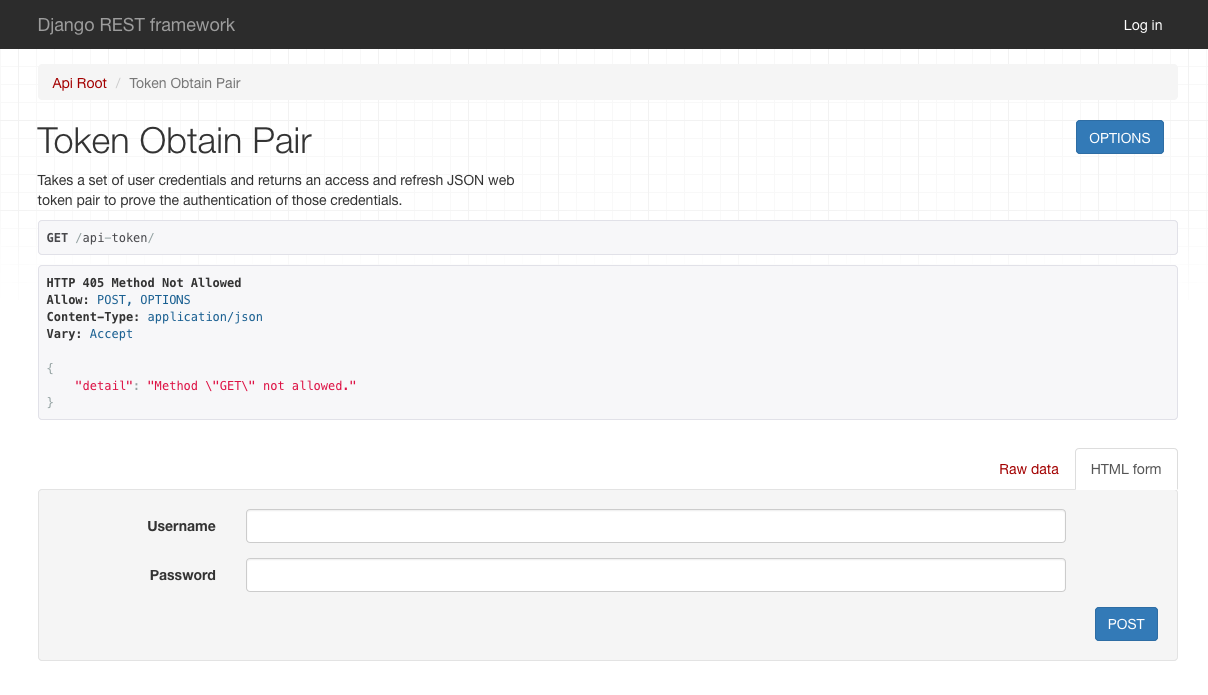Click the OPTIONS link in the Allow header
The image size is (1208, 695).
[165, 299]
